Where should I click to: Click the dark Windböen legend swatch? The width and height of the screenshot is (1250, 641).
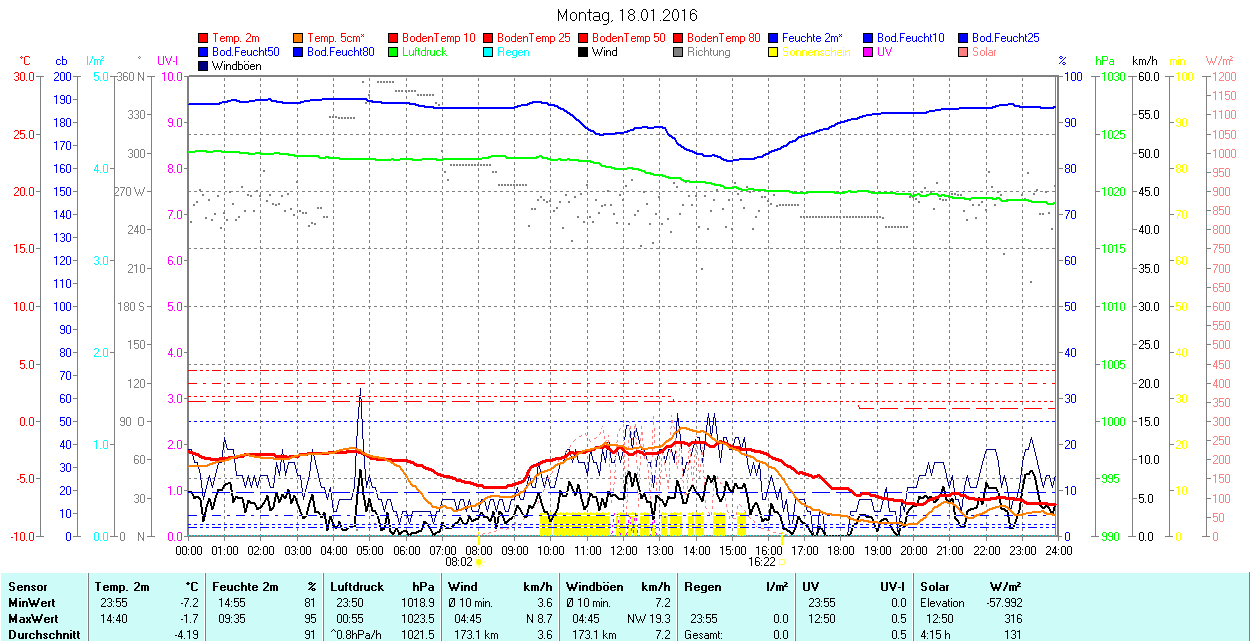click(203, 66)
